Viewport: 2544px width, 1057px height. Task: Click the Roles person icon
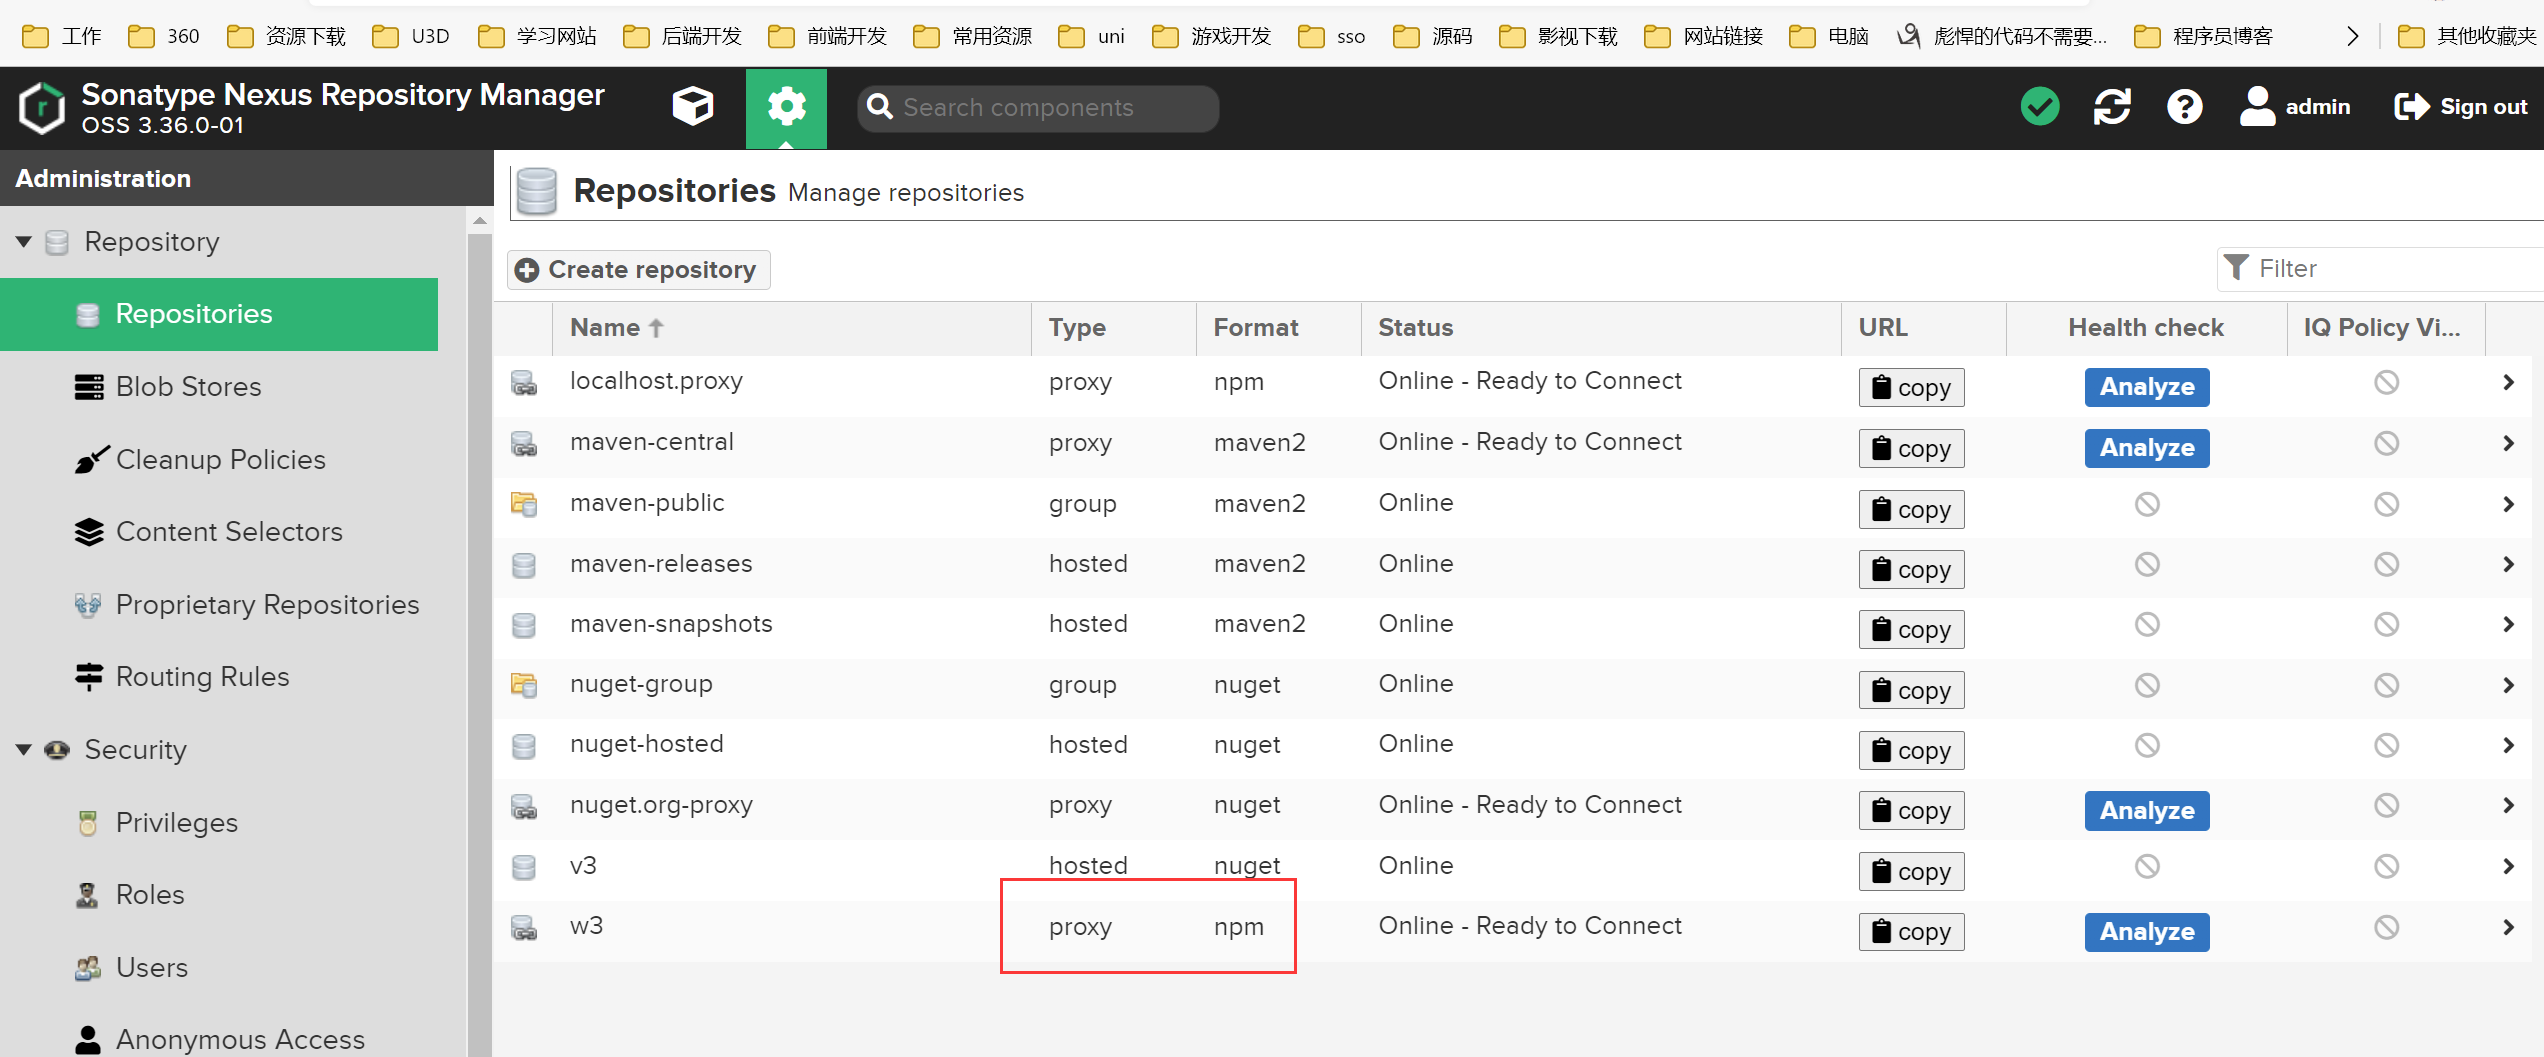[x=88, y=895]
